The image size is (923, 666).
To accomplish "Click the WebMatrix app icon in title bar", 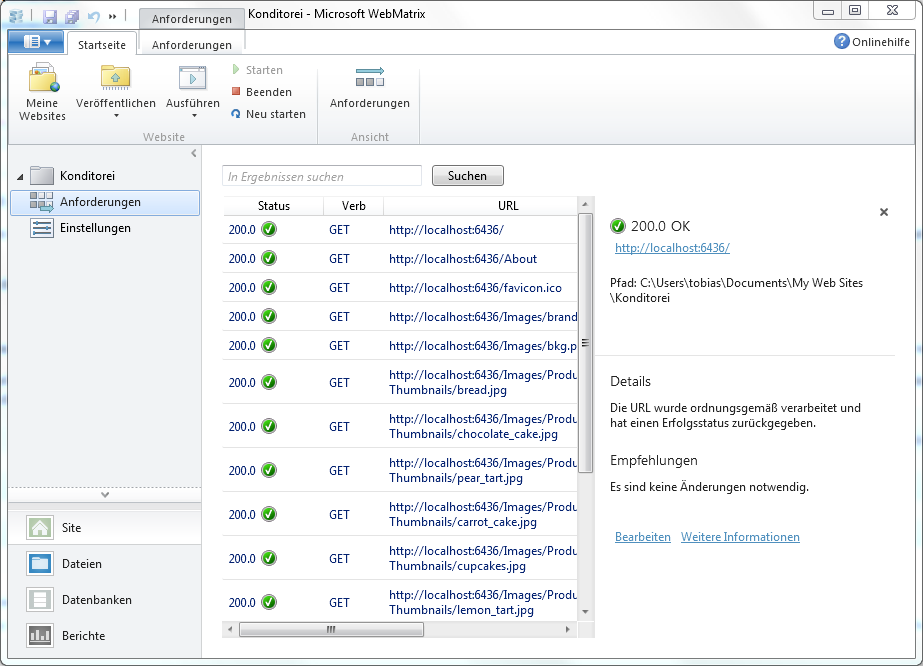I will click(16, 16).
